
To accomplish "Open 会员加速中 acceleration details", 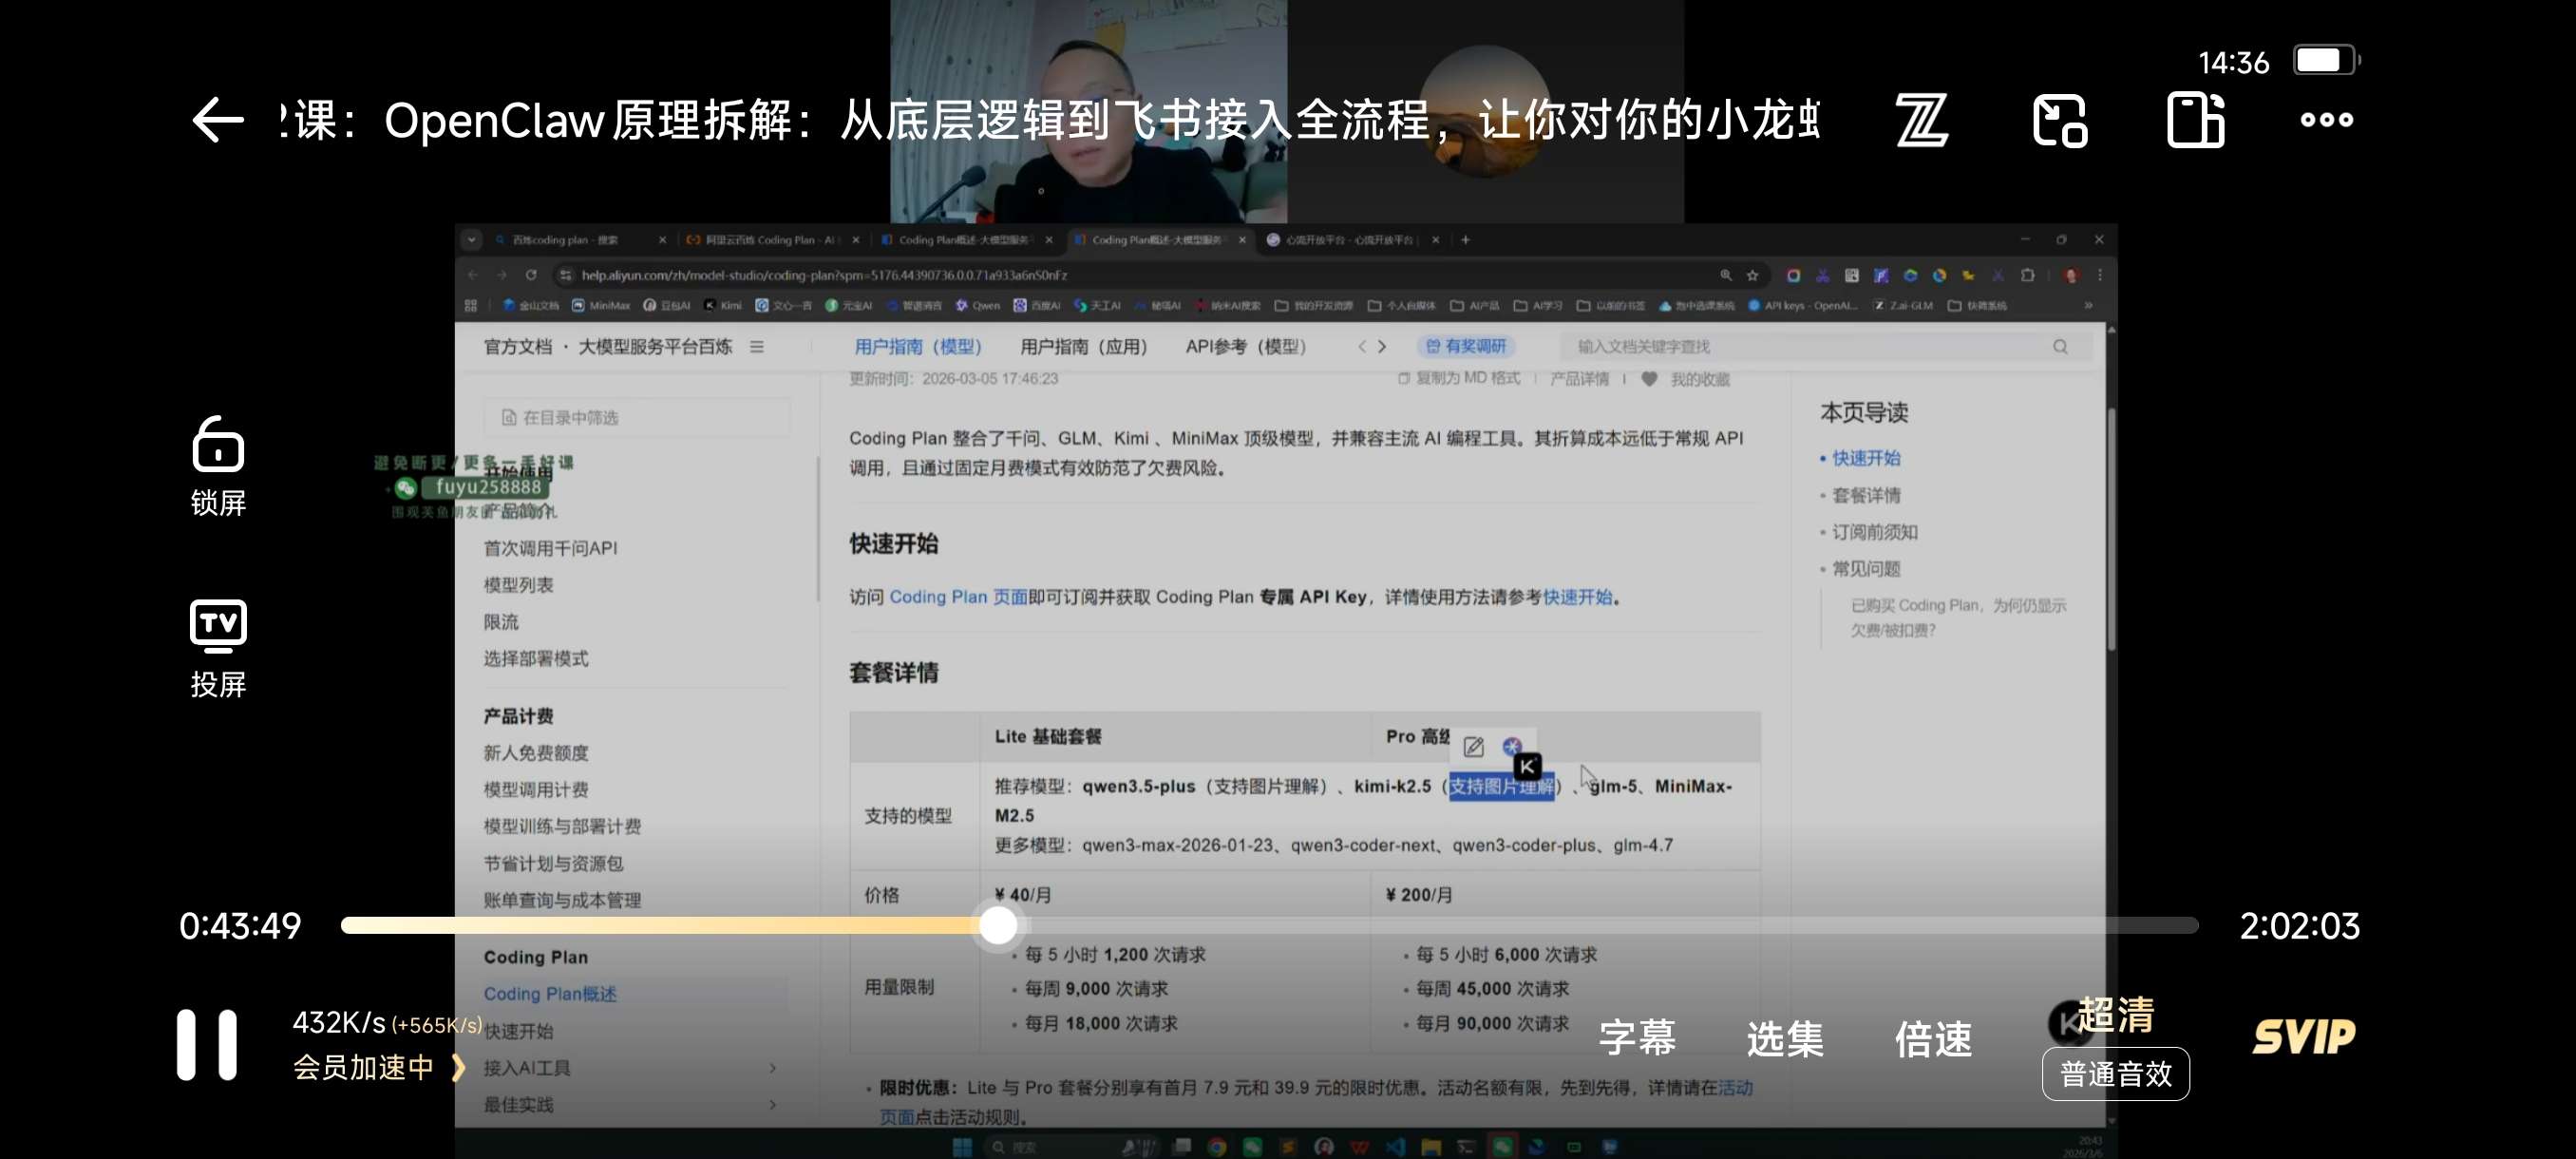I will coord(379,1067).
